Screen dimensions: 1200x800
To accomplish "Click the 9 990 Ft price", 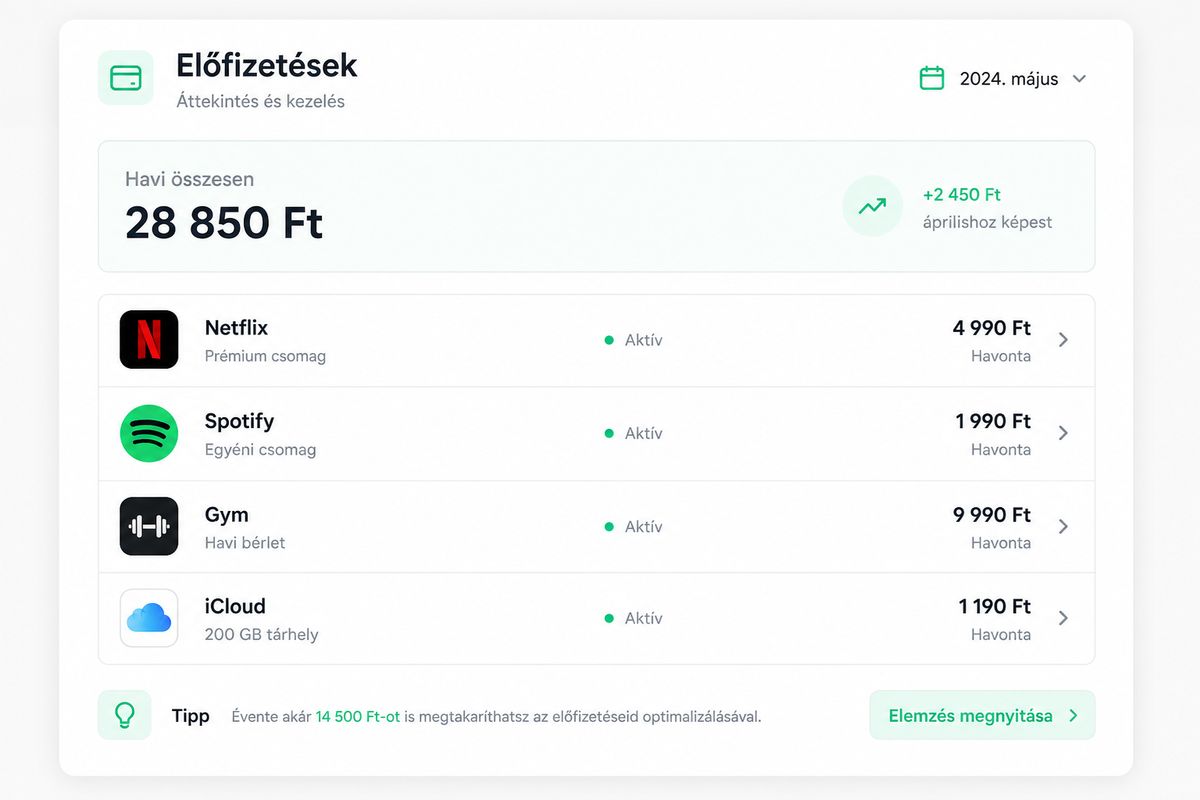I will tap(992, 515).
